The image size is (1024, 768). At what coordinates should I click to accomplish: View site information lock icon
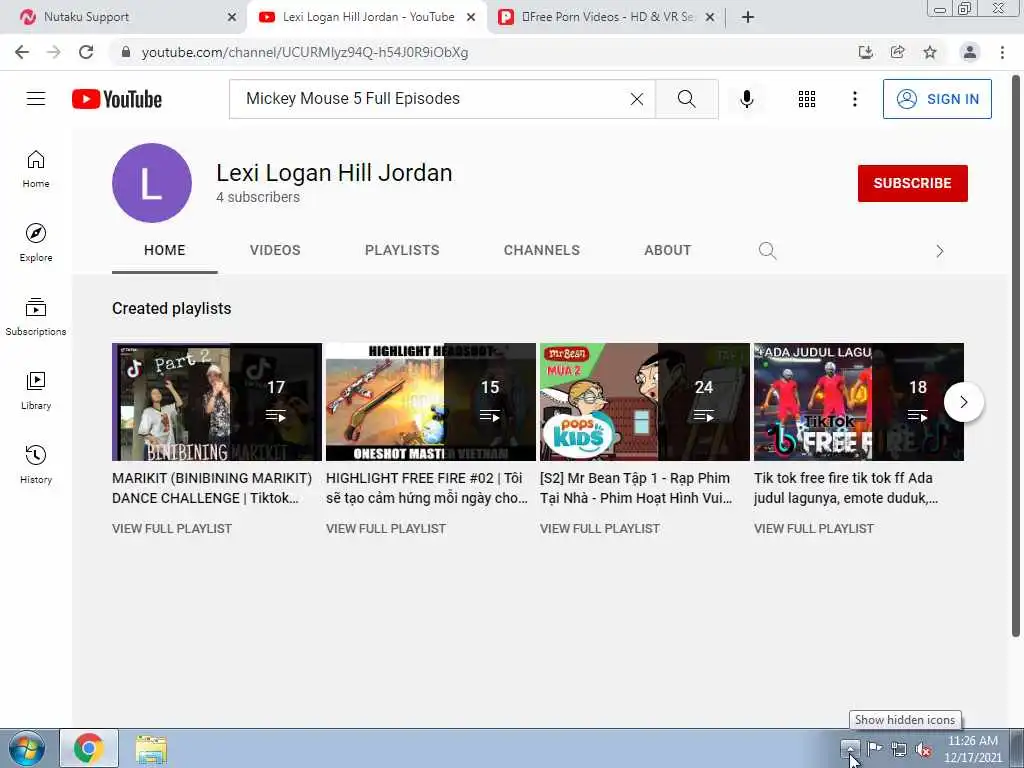pos(126,52)
